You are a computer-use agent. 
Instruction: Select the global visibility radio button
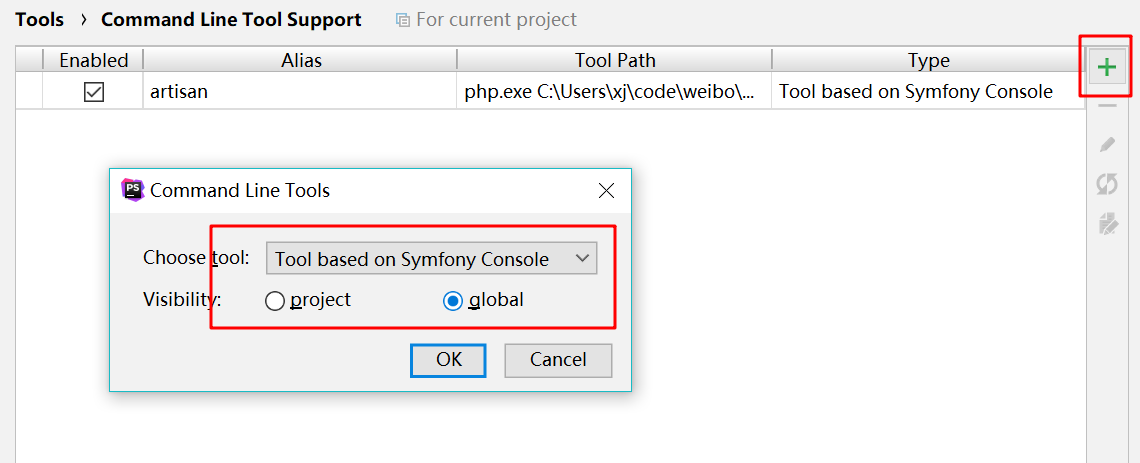pyautogui.click(x=452, y=301)
